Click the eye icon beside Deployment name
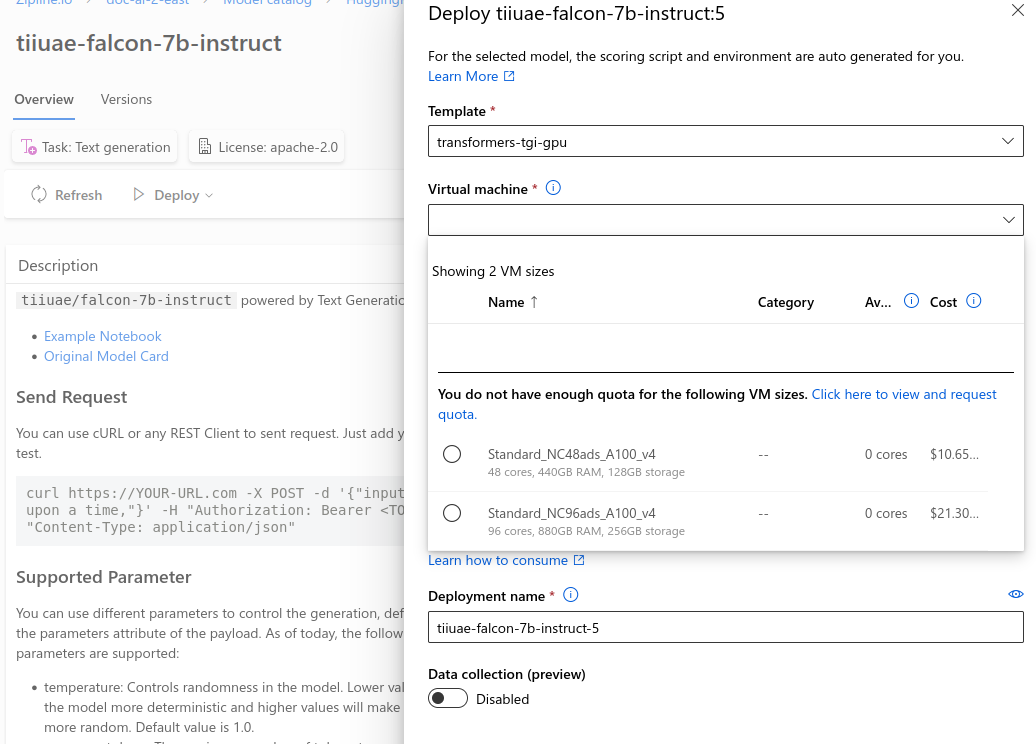The image size is (1036, 744). pos(1016,595)
